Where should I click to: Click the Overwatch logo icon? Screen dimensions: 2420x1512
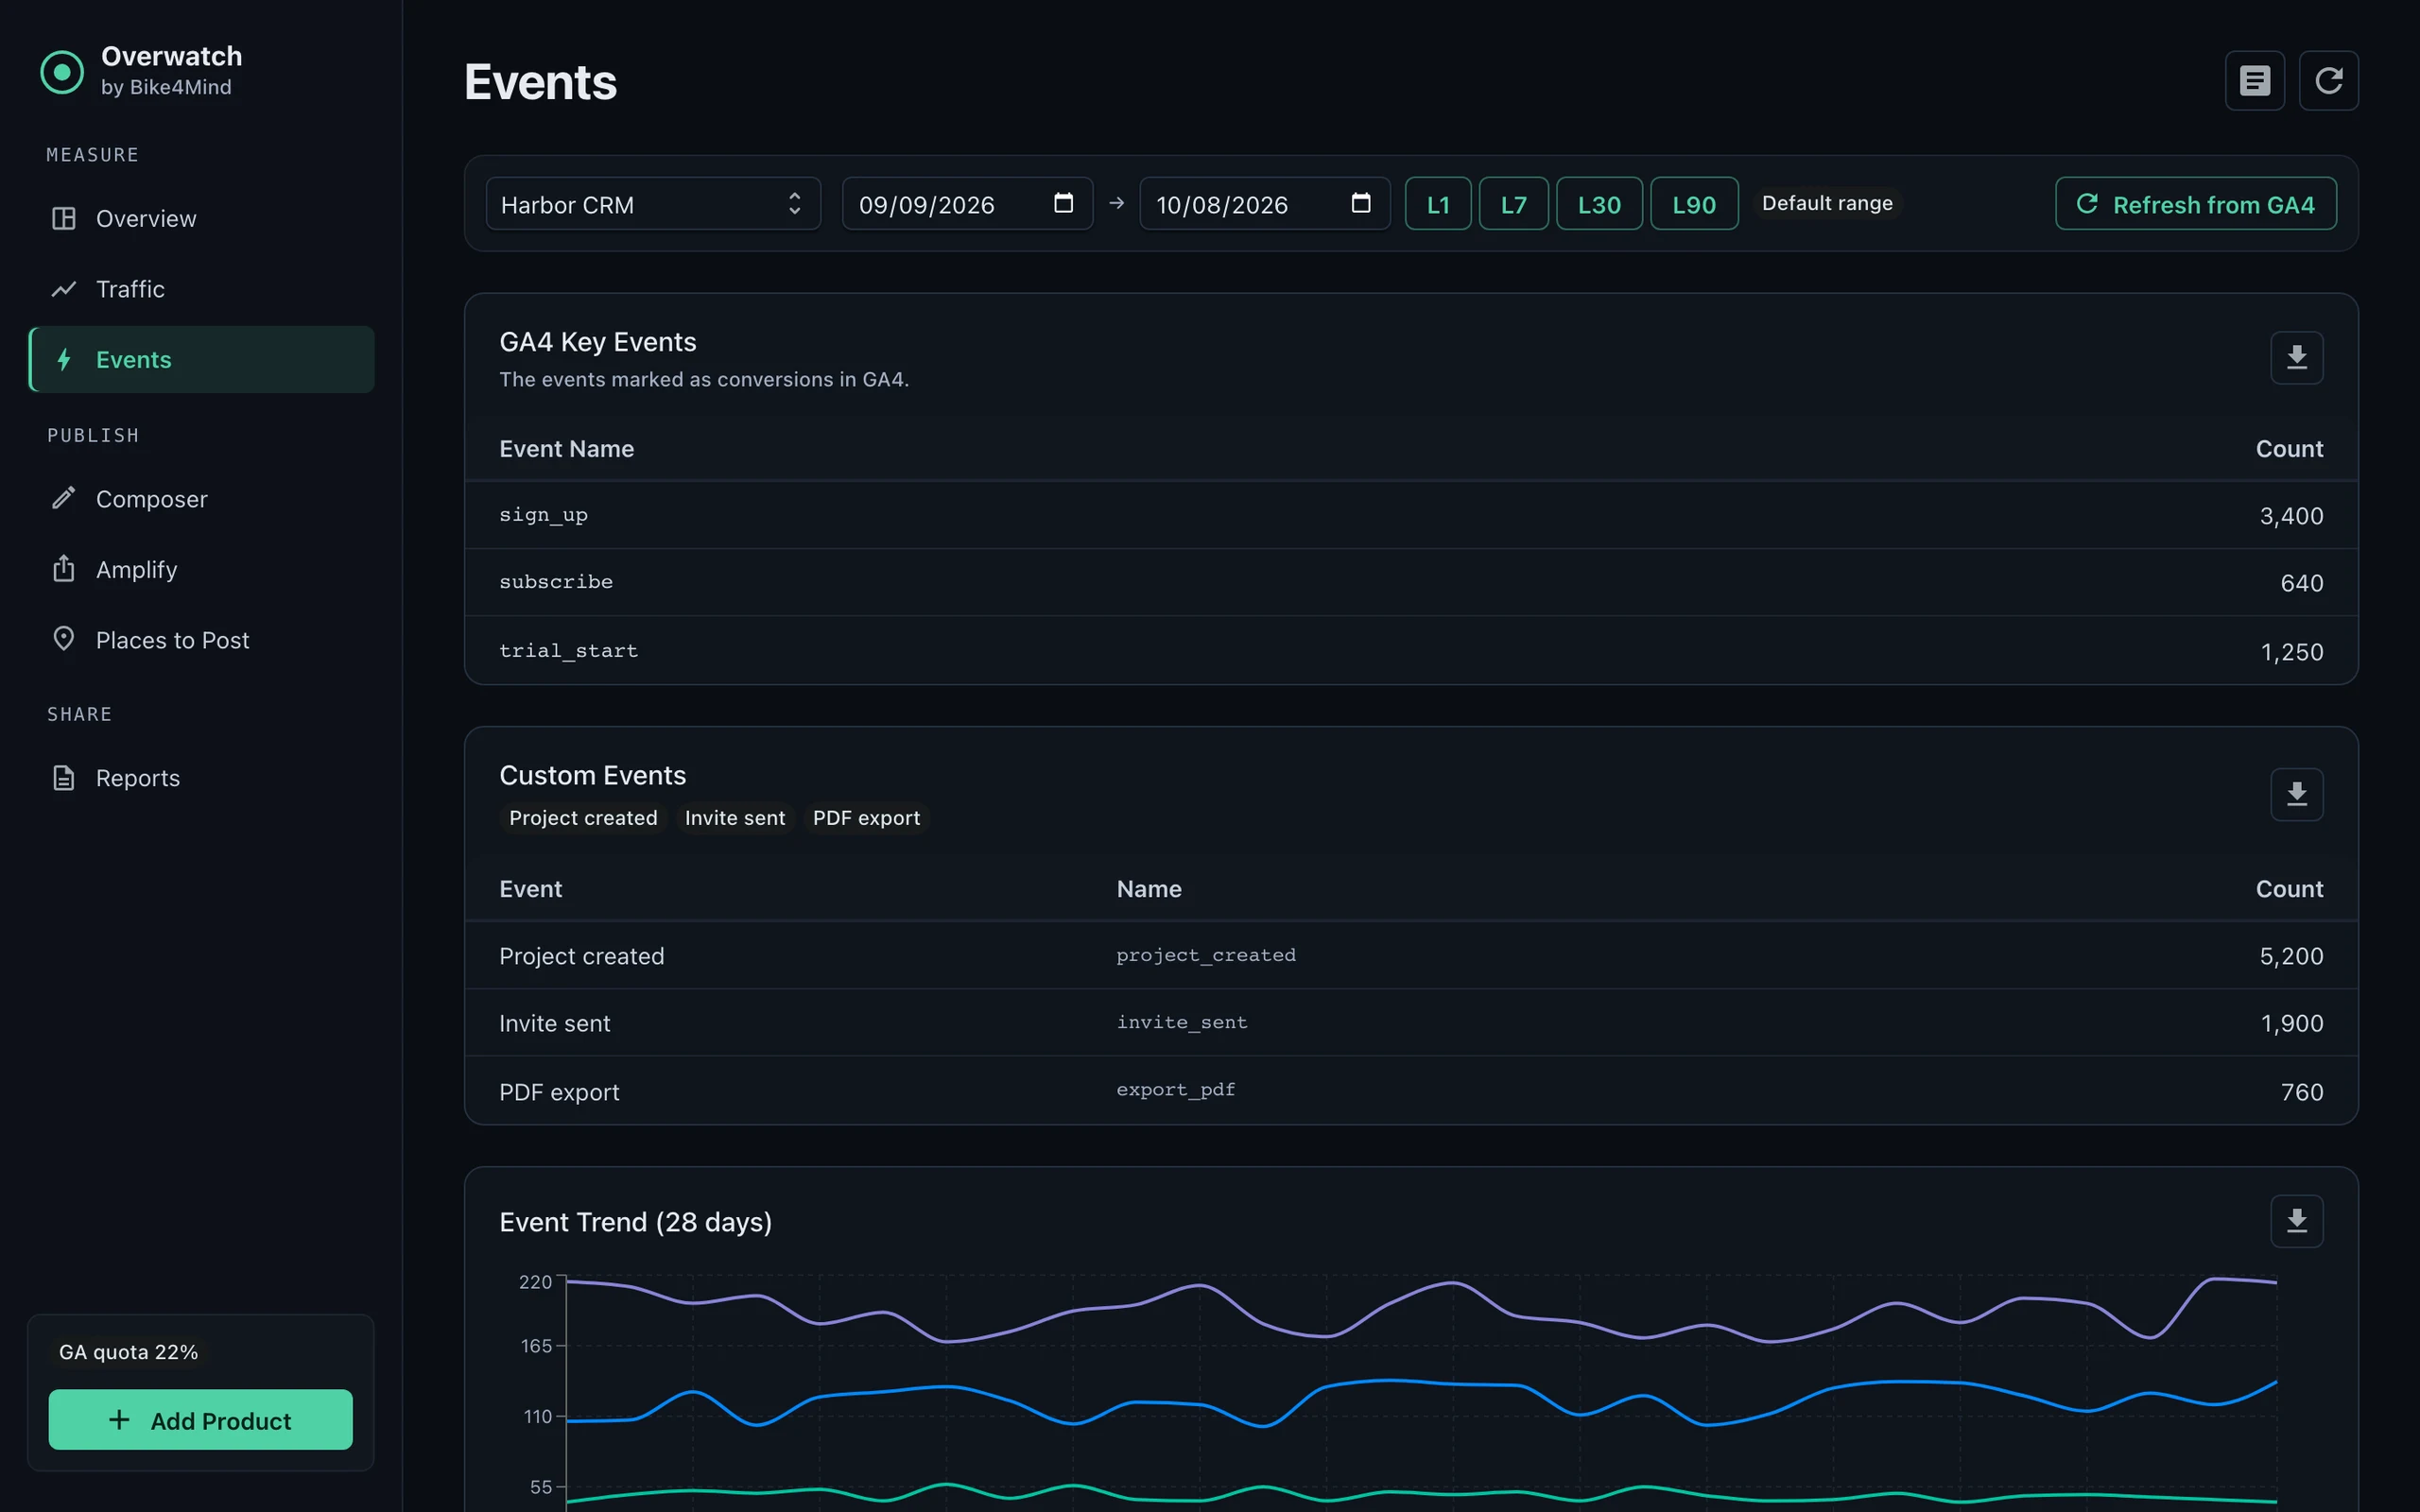point(62,72)
